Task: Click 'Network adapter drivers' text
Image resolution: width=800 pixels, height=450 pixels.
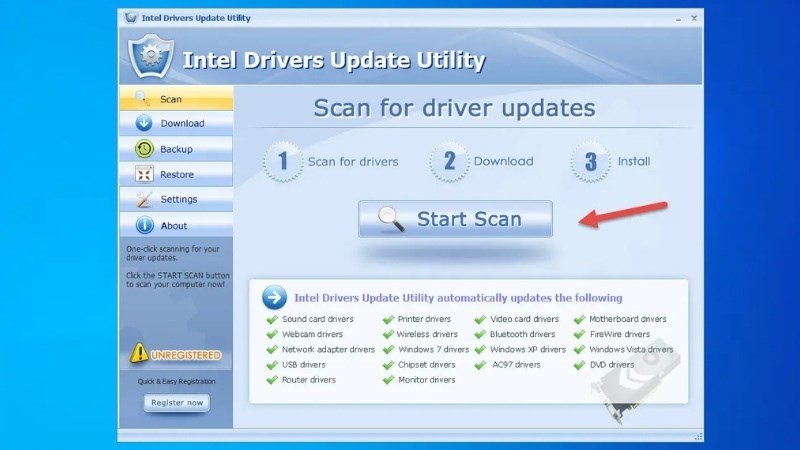Action: click(329, 349)
